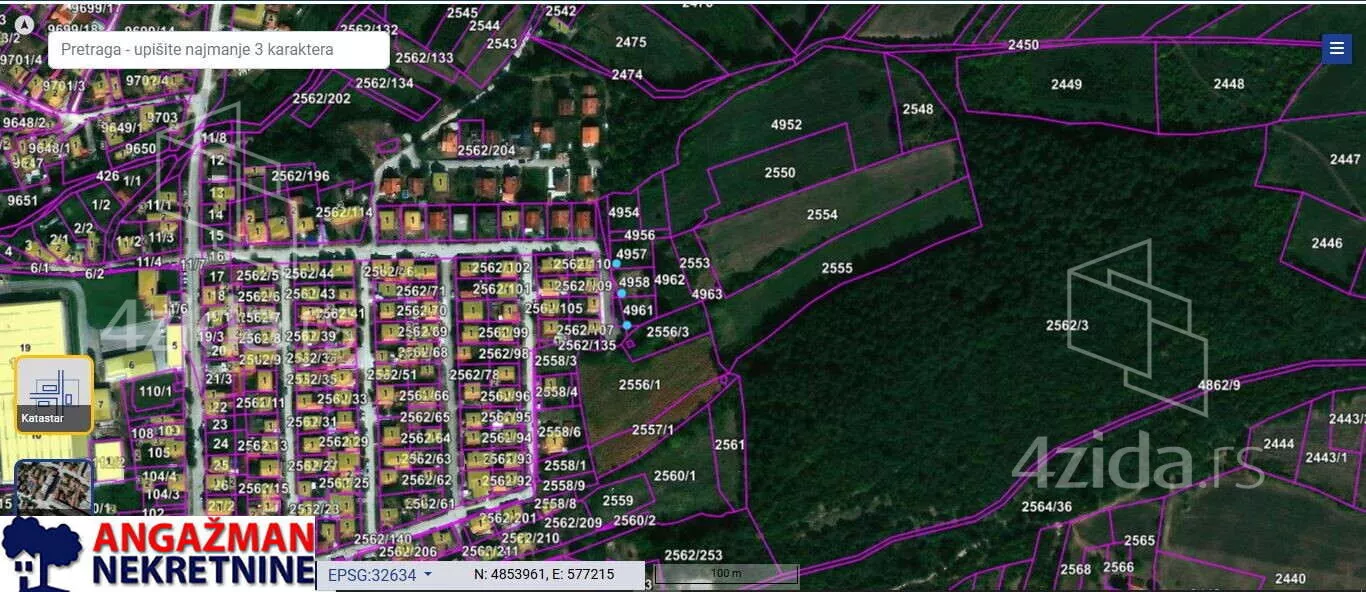Select parcel label 4862/9
This screenshot has width=1366, height=592.
1218,385
